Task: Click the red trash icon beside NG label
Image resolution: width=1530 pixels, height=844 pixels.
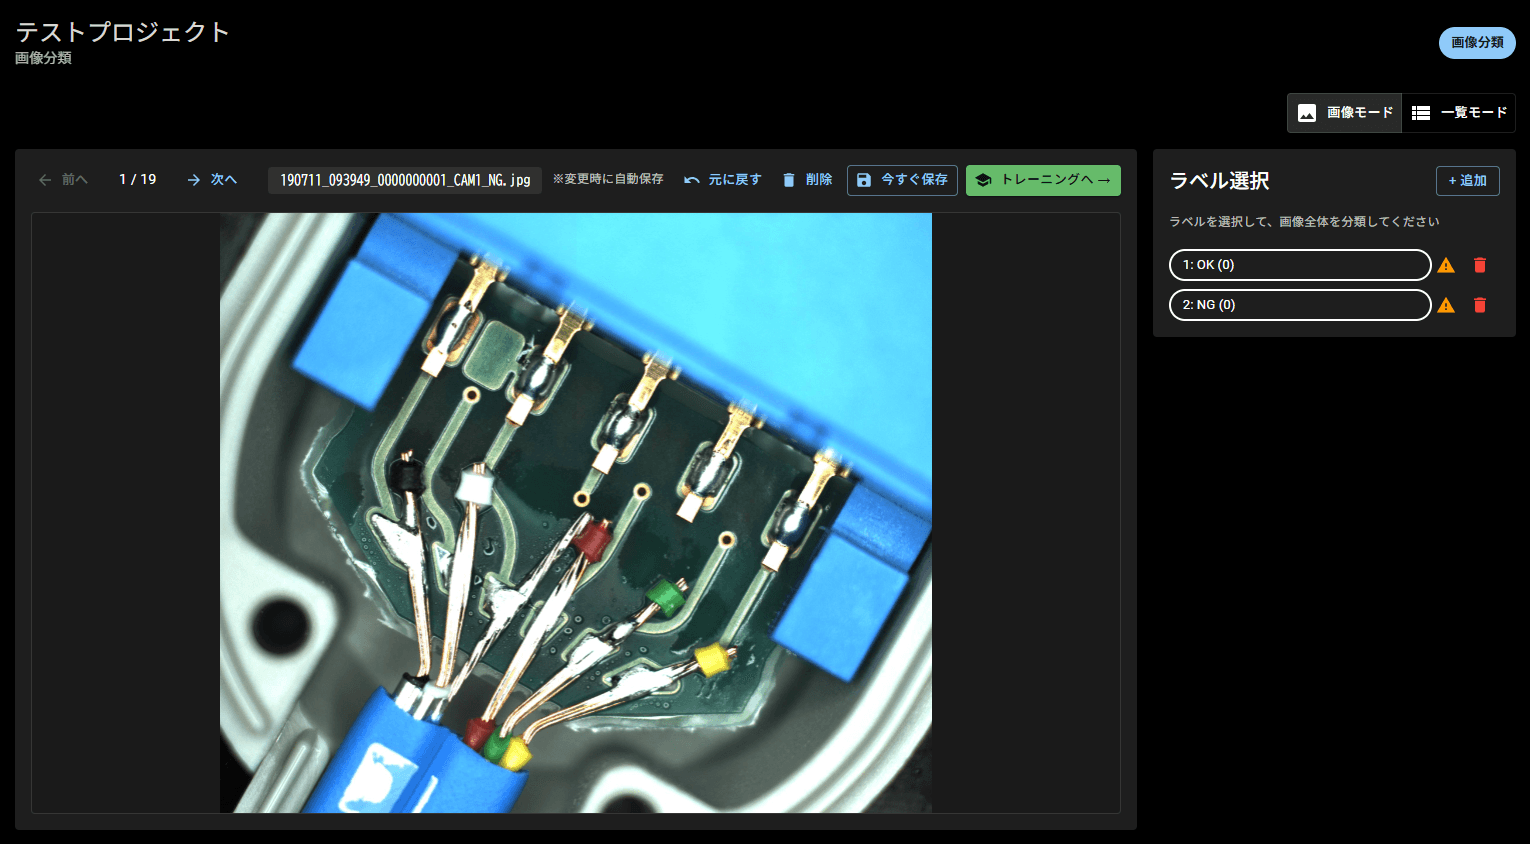Action: pos(1480,305)
